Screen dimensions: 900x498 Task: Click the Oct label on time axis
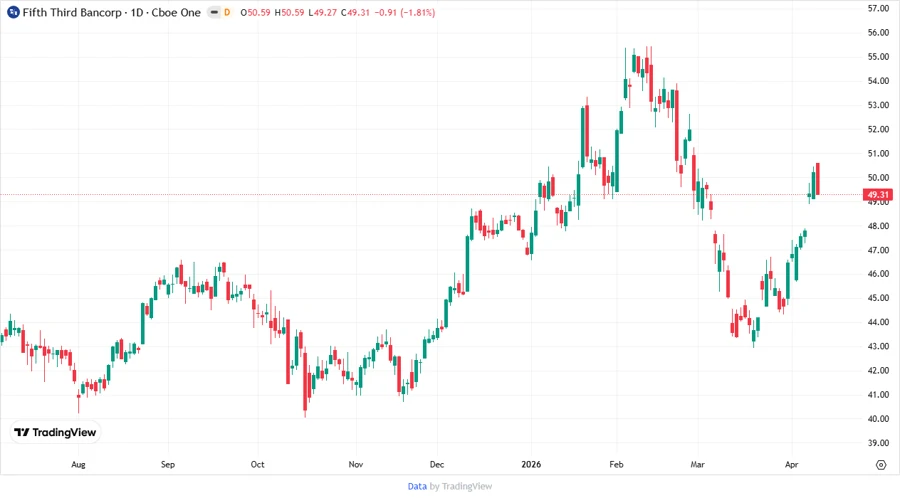(257, 464)
